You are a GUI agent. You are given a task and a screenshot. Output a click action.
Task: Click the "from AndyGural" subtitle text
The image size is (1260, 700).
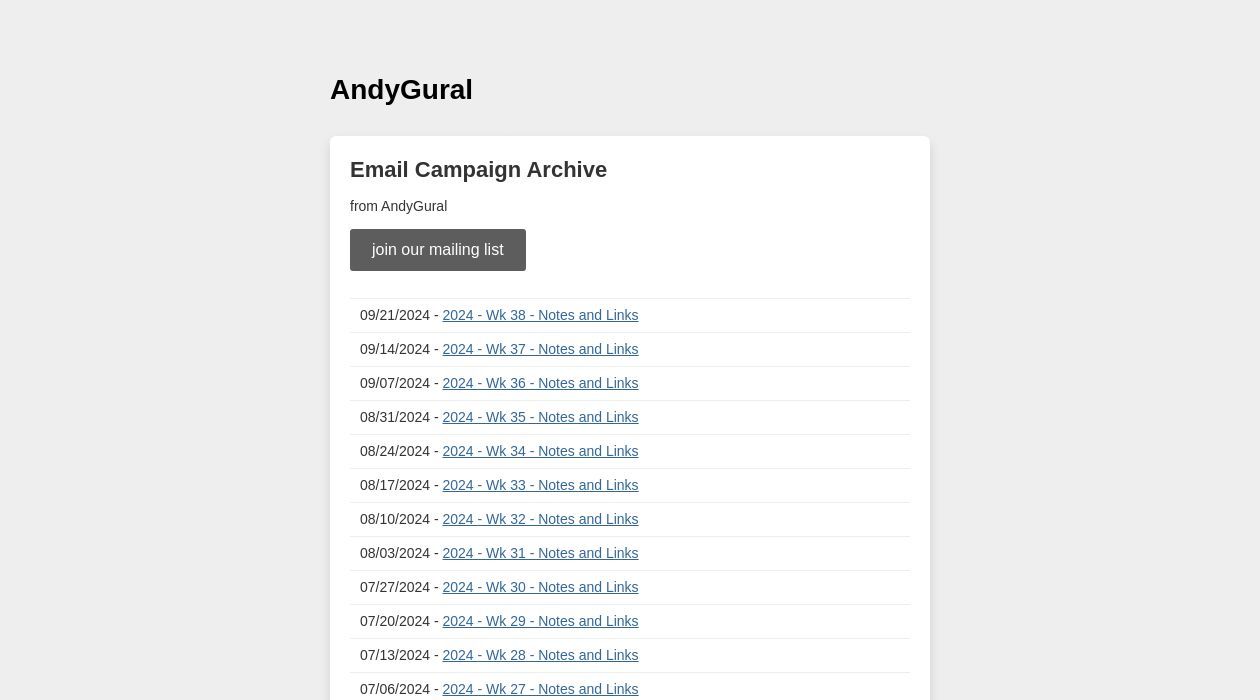[398, 206]
